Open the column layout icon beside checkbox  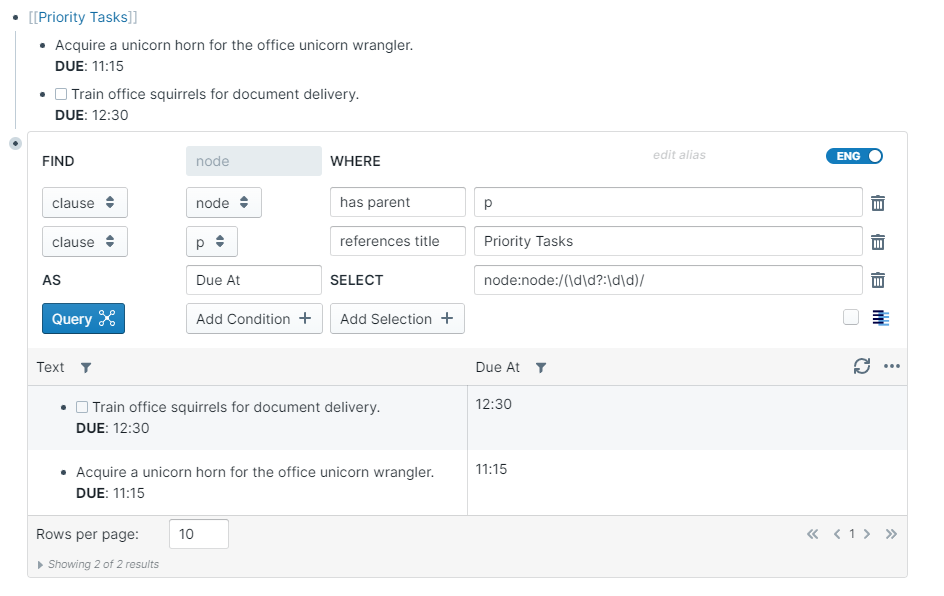point(881,318)
